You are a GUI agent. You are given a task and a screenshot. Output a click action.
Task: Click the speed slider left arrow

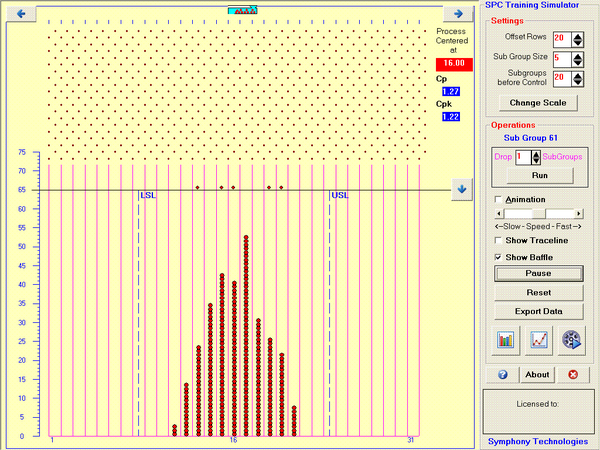coord(499,214)
